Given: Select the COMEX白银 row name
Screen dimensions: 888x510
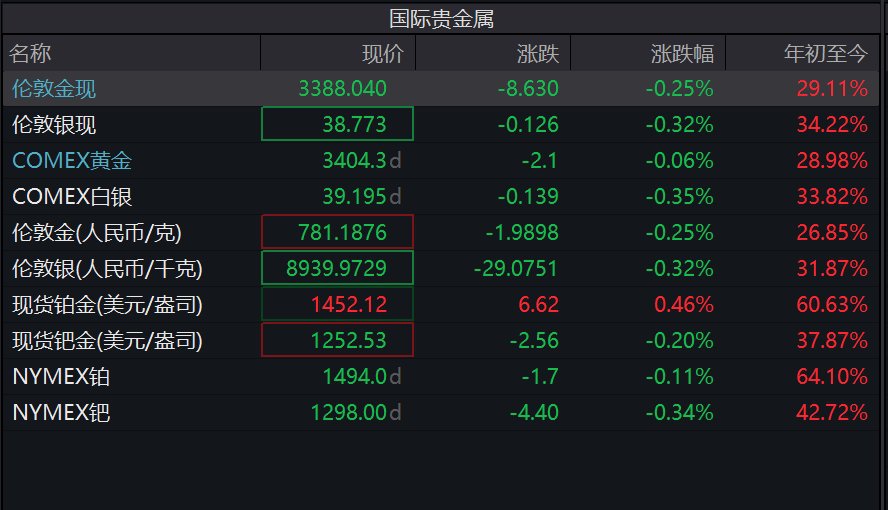Looking at the screenshot, I should [x=72, y=197].
